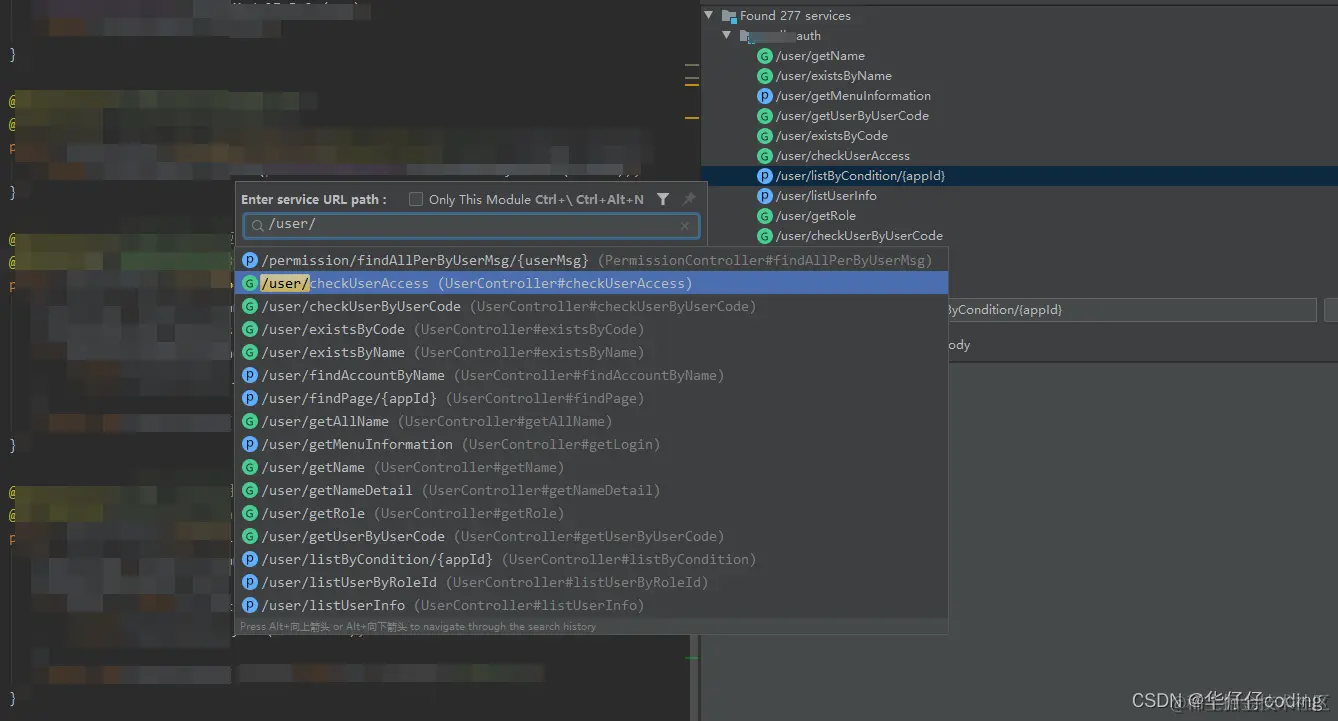The width and height of the screenshot is (1338, 721).
Task: Click G icon of /user/getAllName result
Action: (x=251, y=421)
